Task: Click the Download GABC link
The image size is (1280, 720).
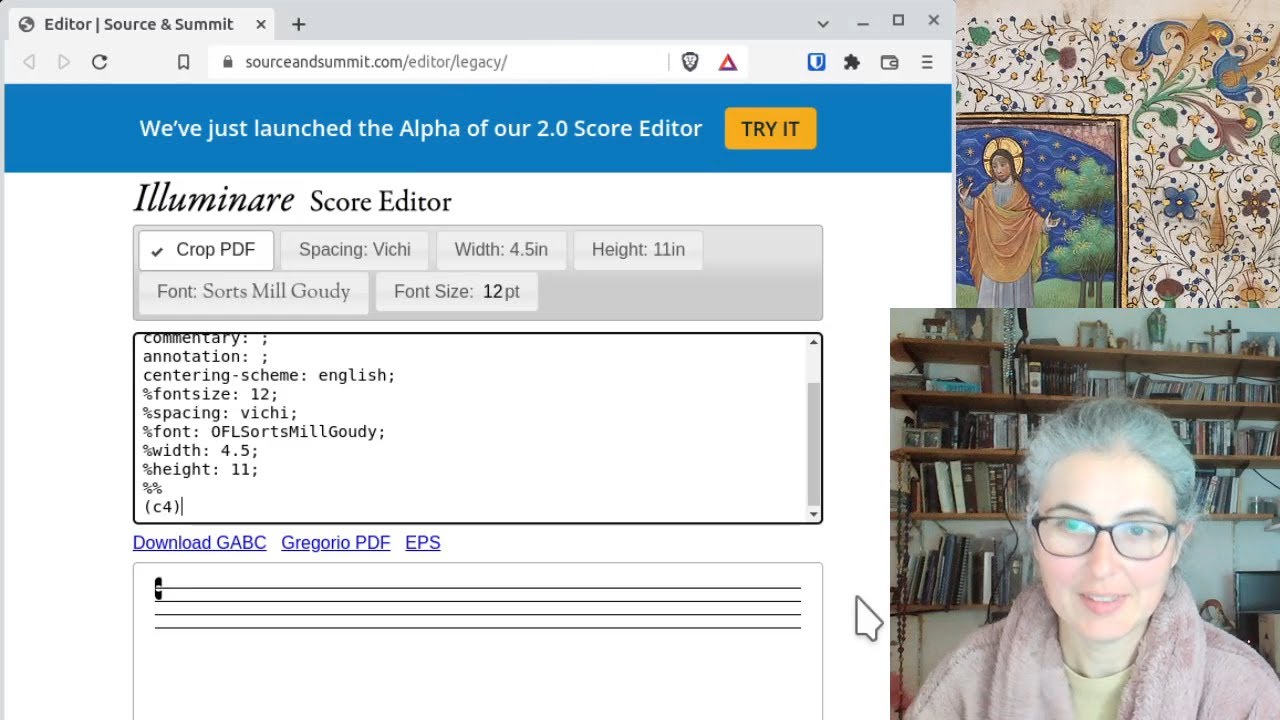Action: coord(200,543)
